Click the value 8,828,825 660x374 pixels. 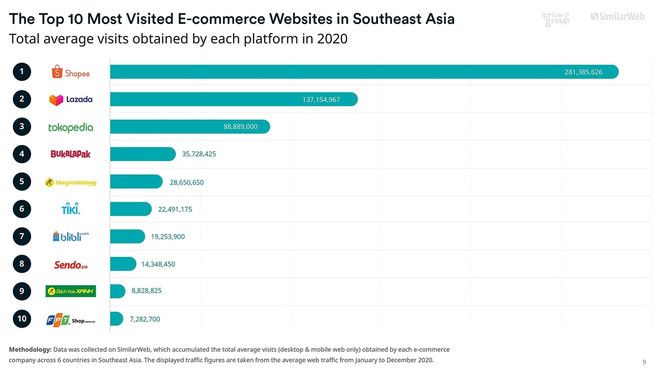146,291
